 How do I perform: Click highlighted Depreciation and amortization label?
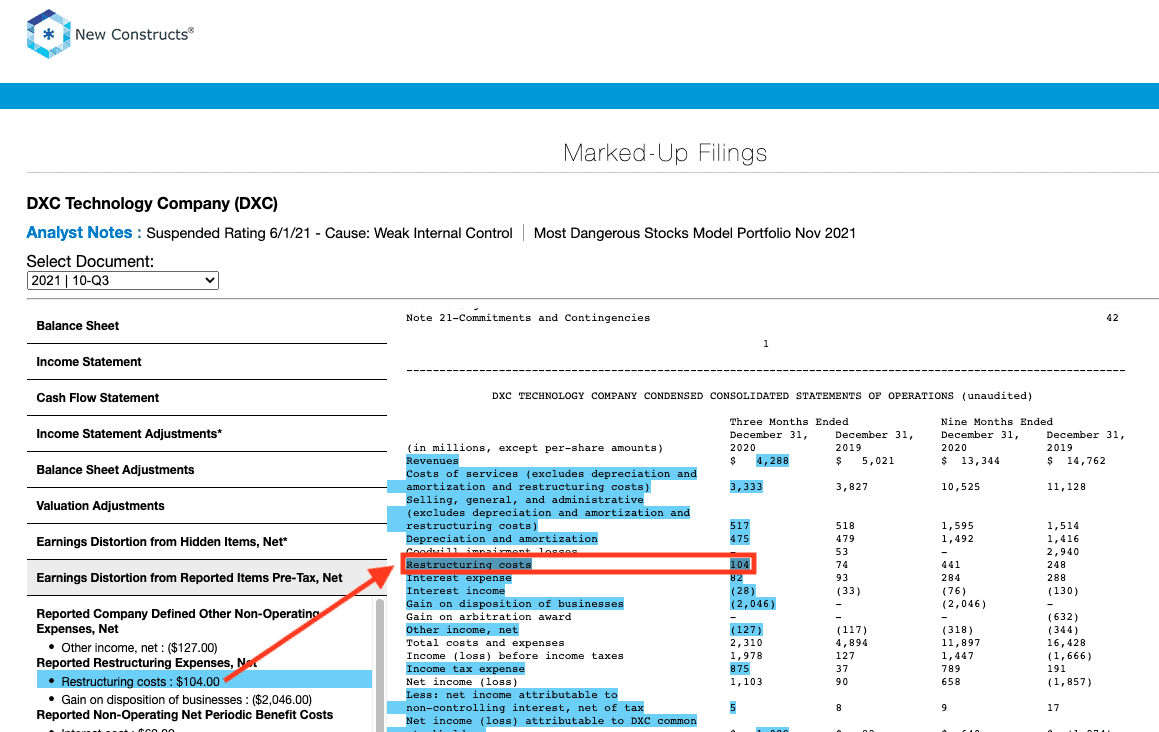(x=502, y=539)
